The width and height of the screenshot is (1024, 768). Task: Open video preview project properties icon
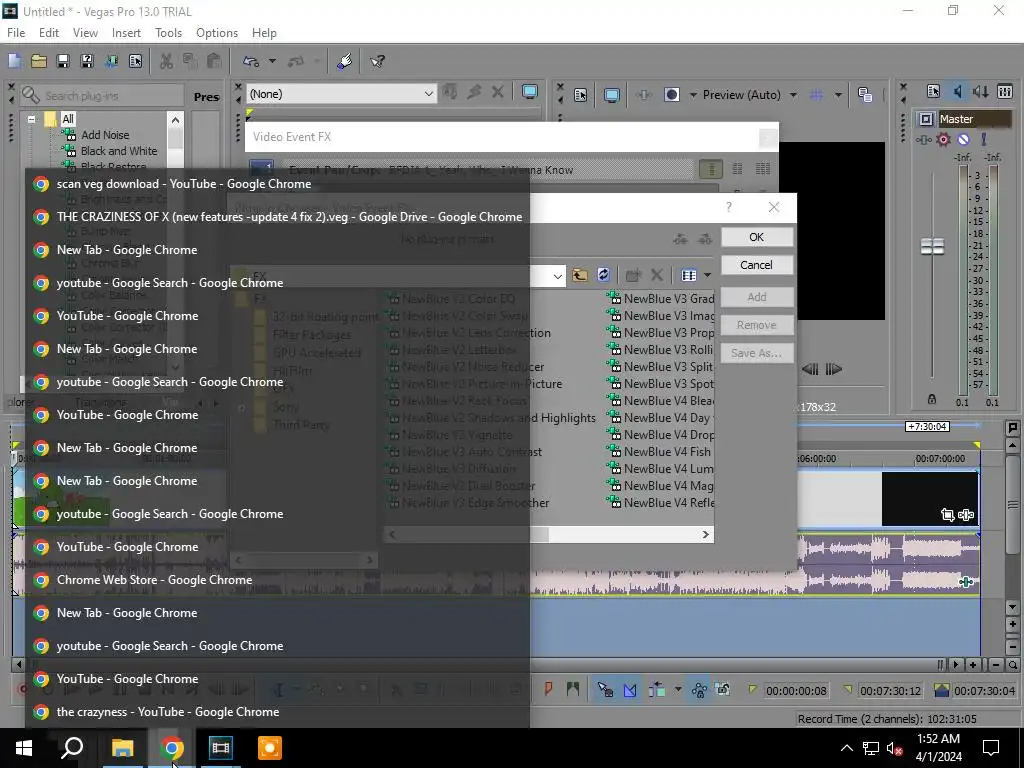(x=581, y=95)
